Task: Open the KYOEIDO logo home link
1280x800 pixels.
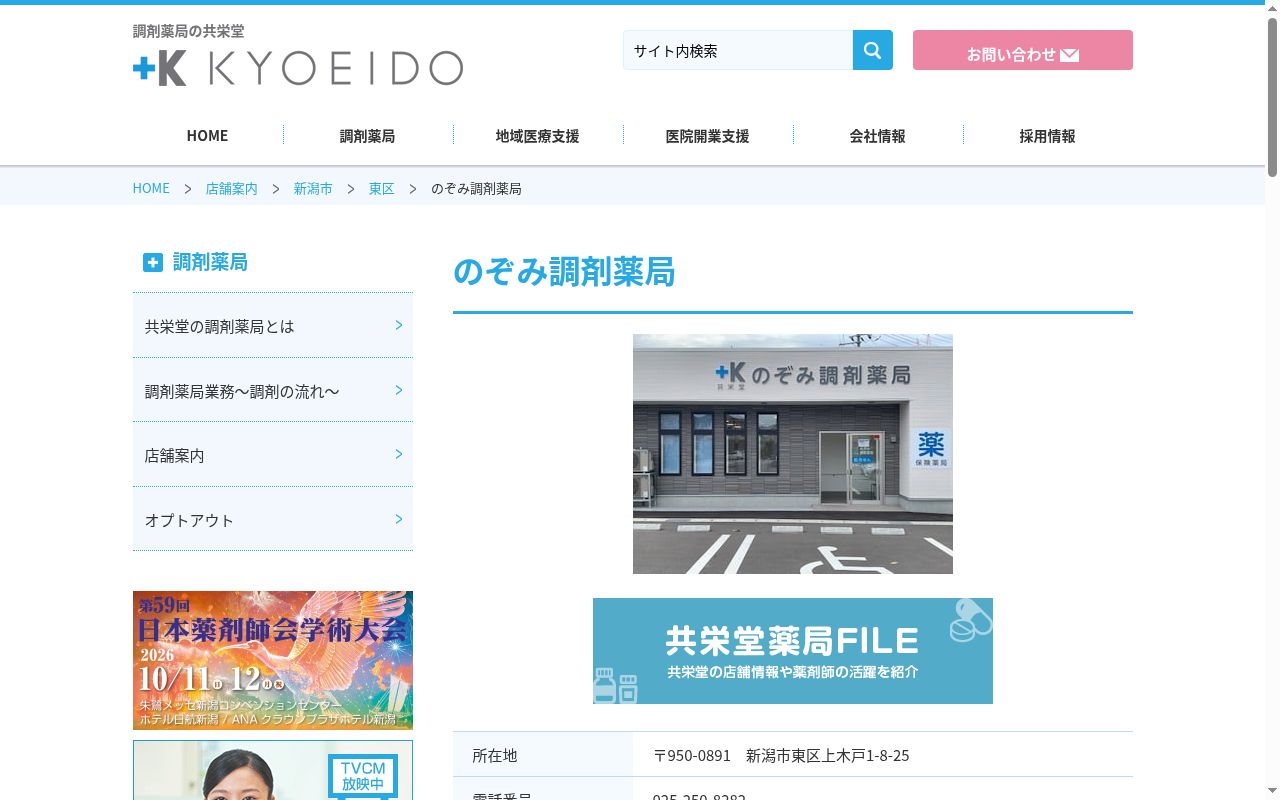Action: 298,68
